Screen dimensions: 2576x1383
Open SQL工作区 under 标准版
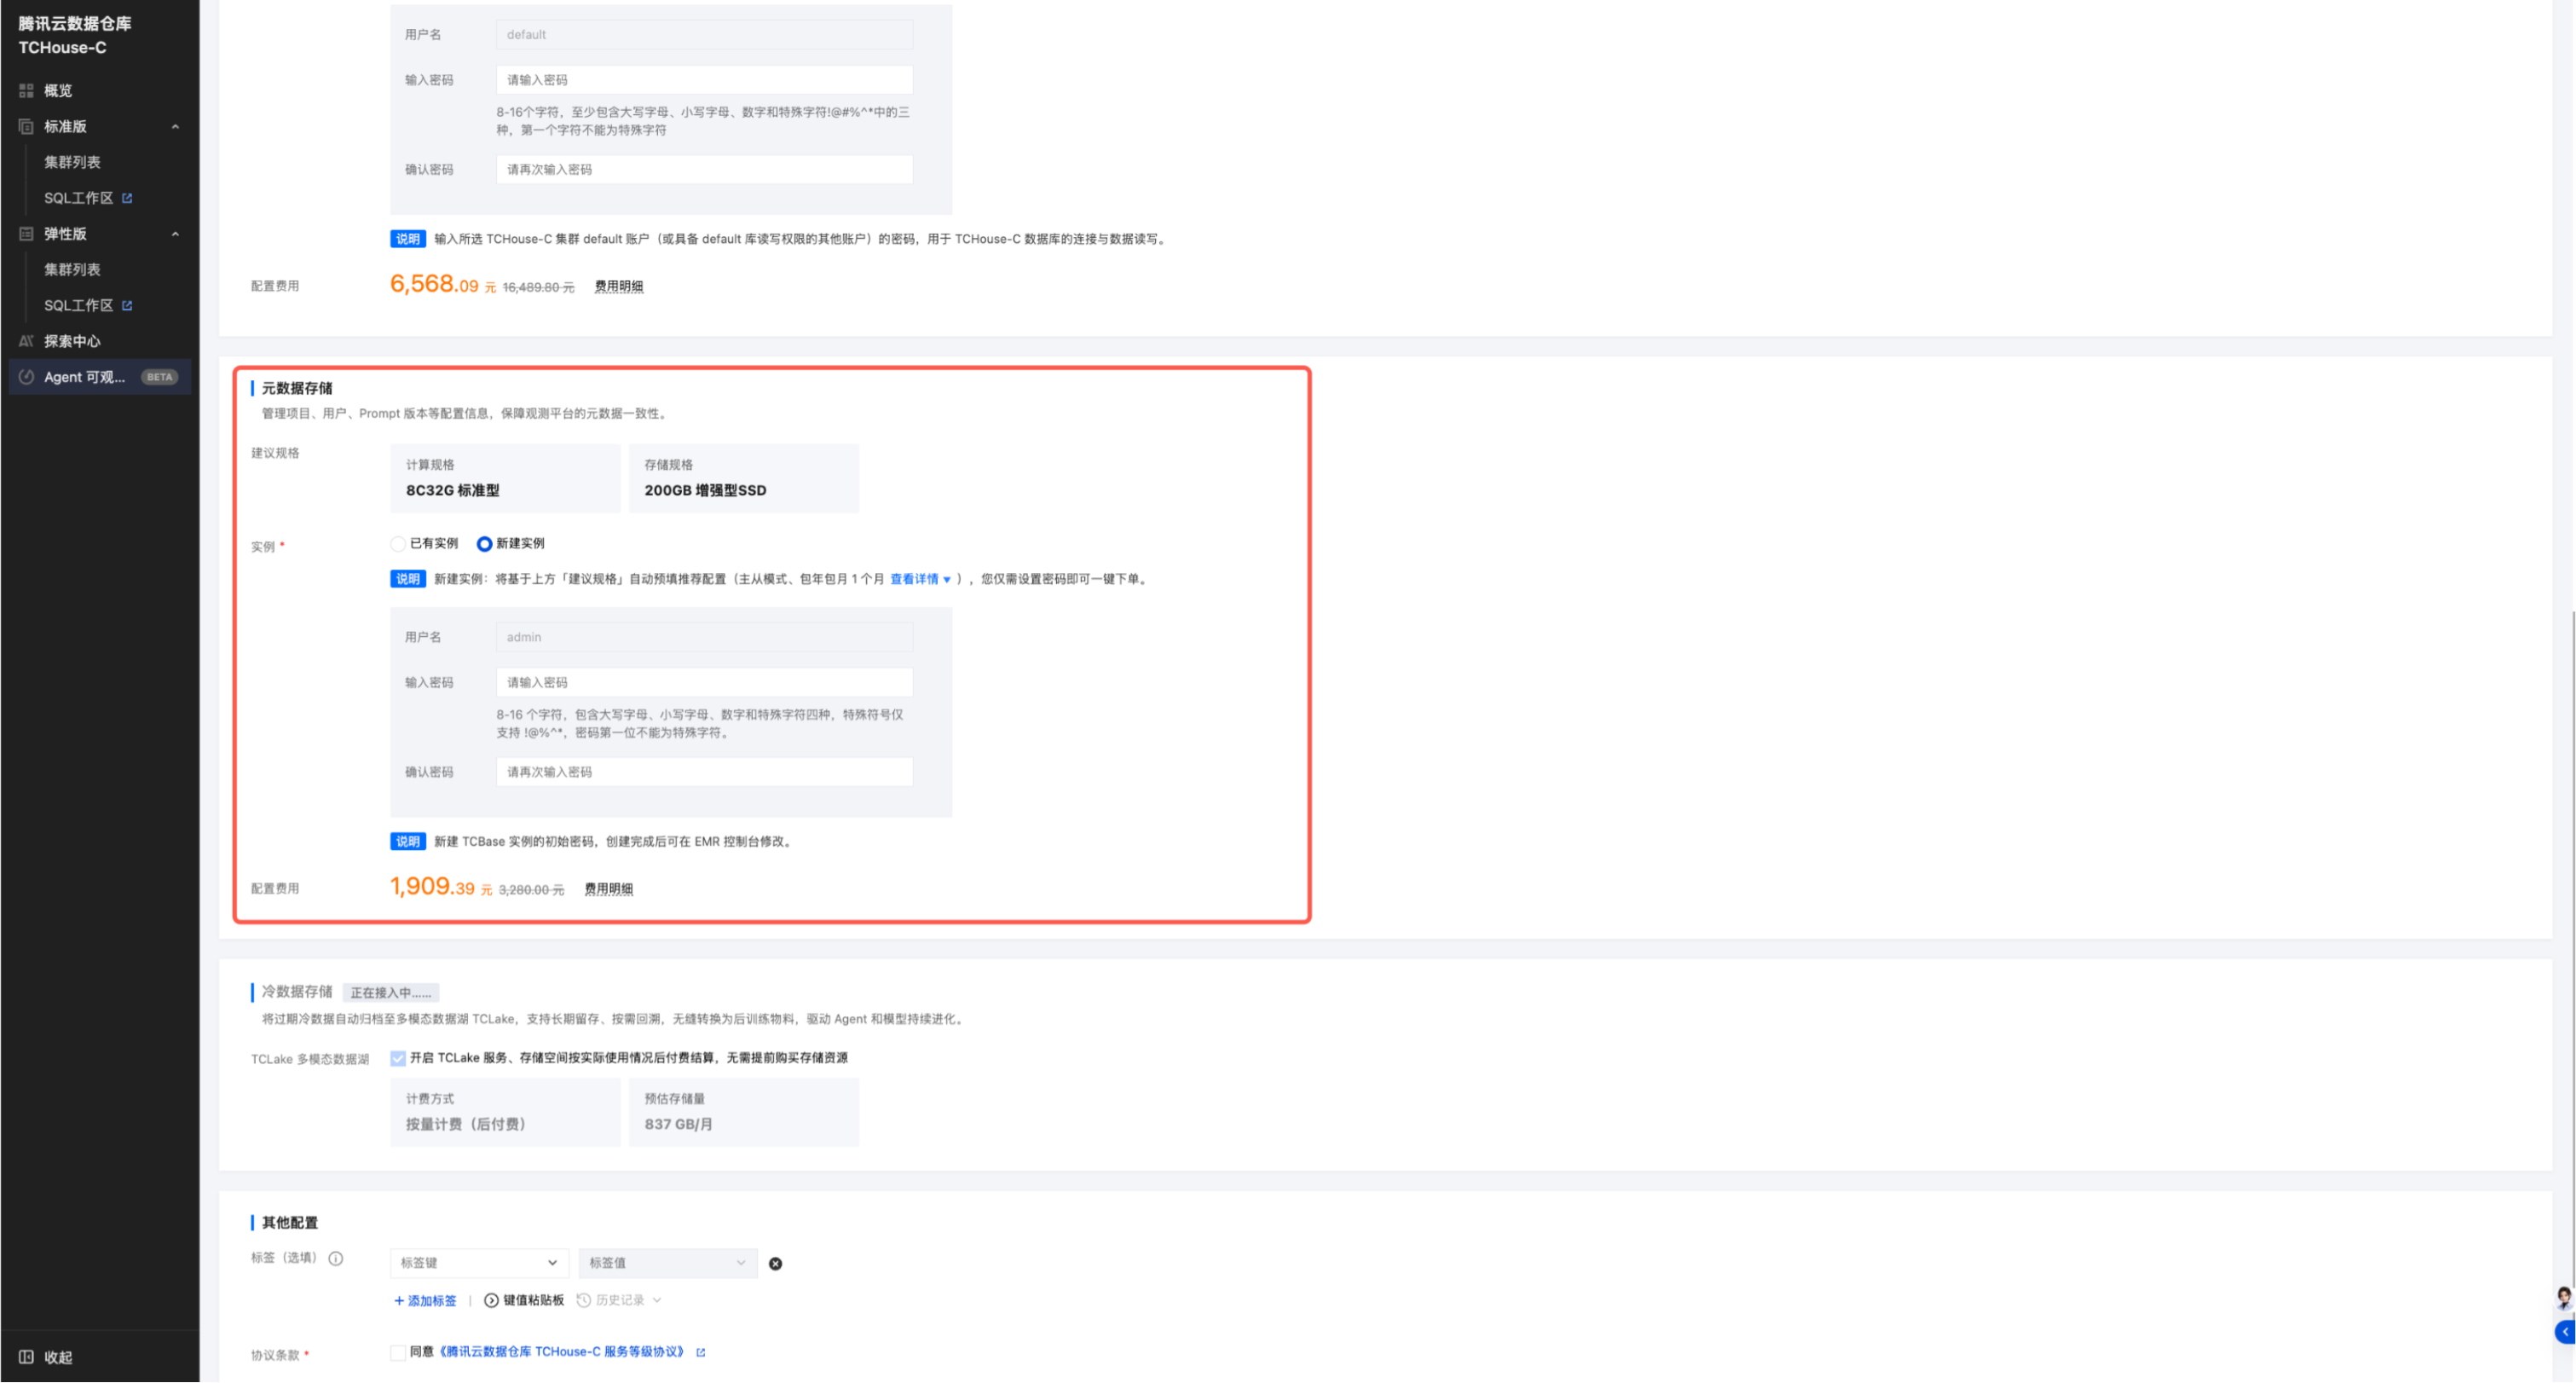78,198
